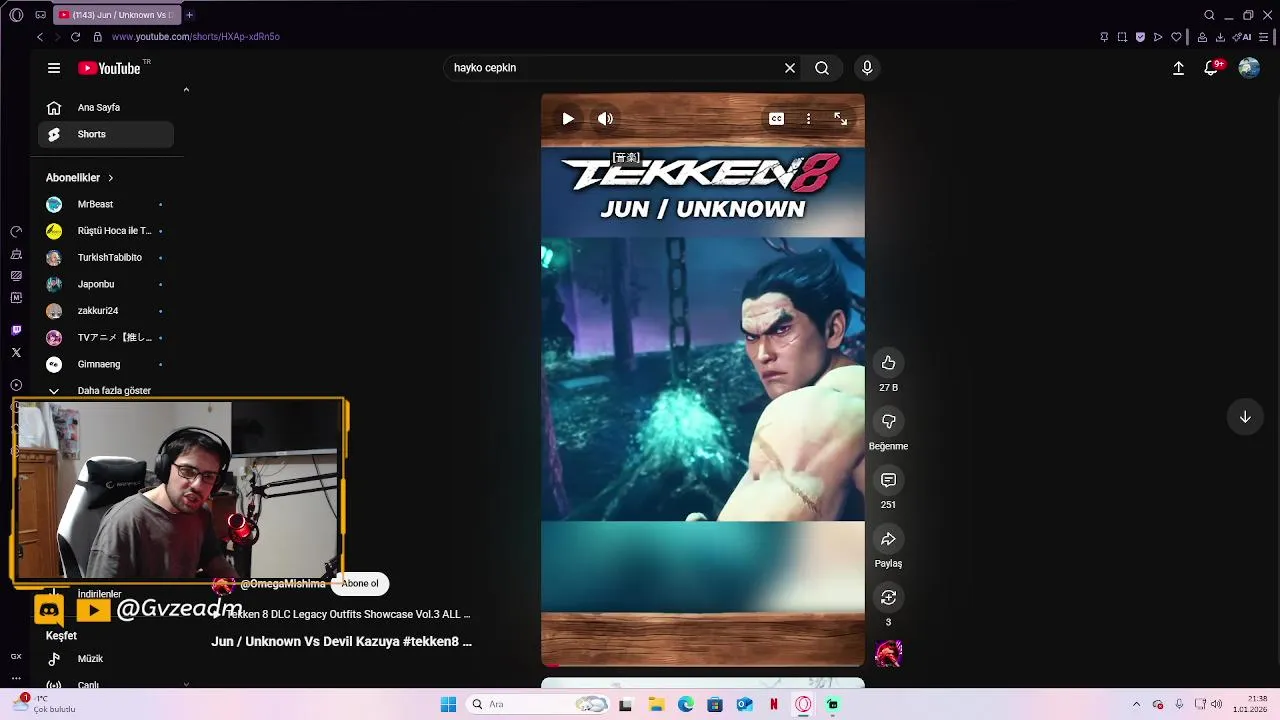Open the Japonbu subscription
1280x720 pixels.
click(x=106, y=284)
